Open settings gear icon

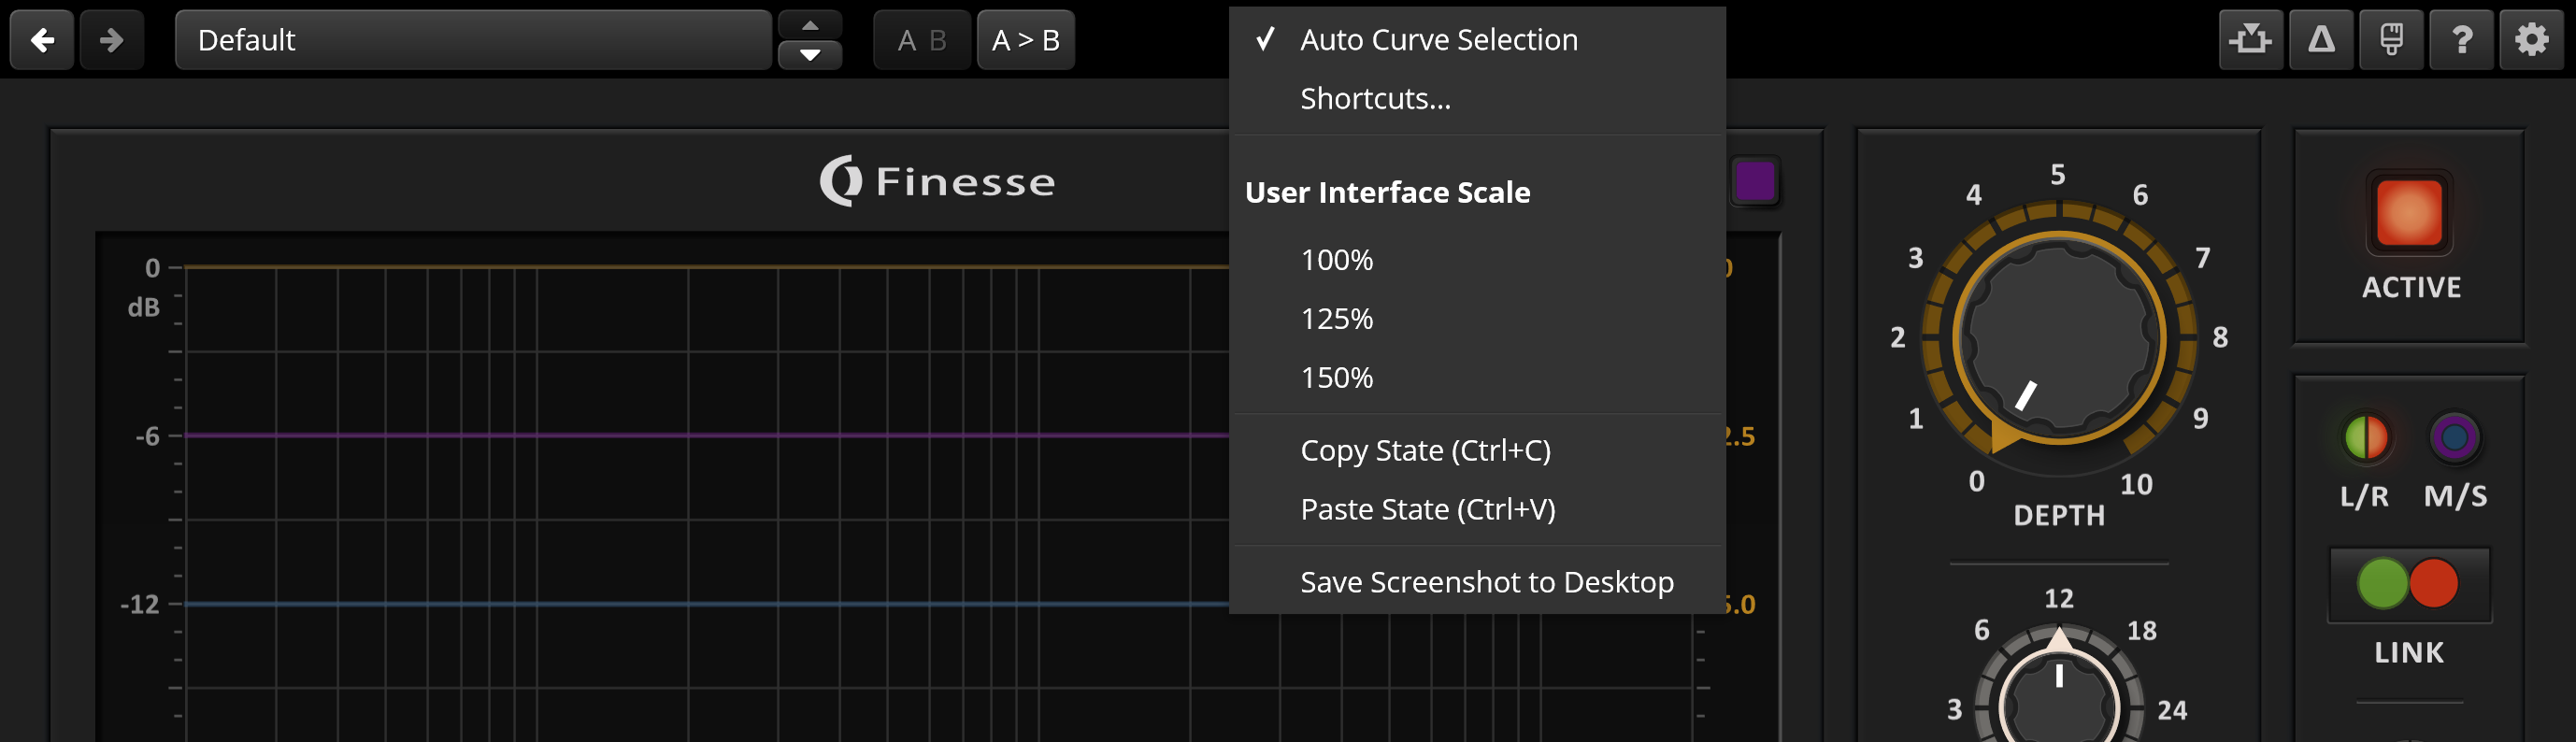(2531, 40)
